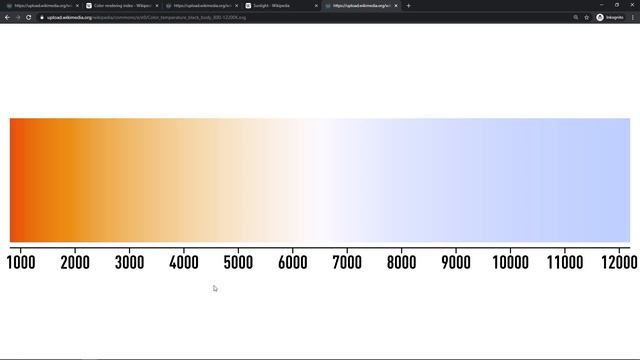Click the 12000 scale label

coord(619,262)
